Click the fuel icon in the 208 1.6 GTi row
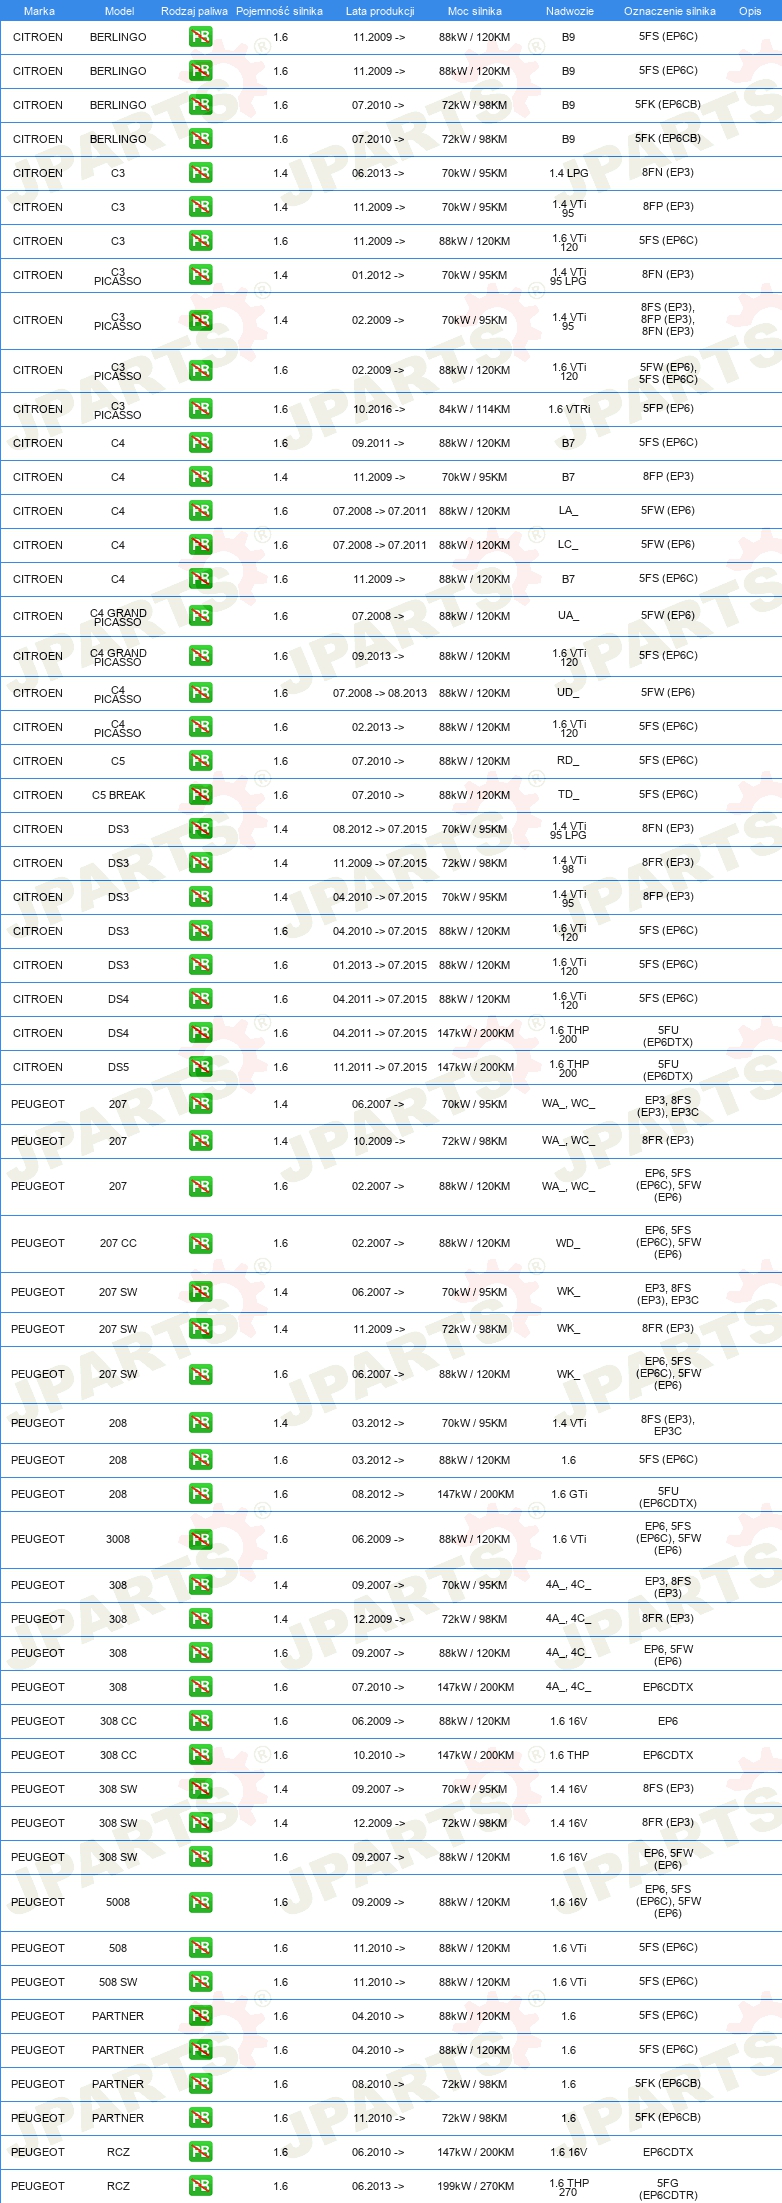782x2203 pixels. click(200, 1494)
